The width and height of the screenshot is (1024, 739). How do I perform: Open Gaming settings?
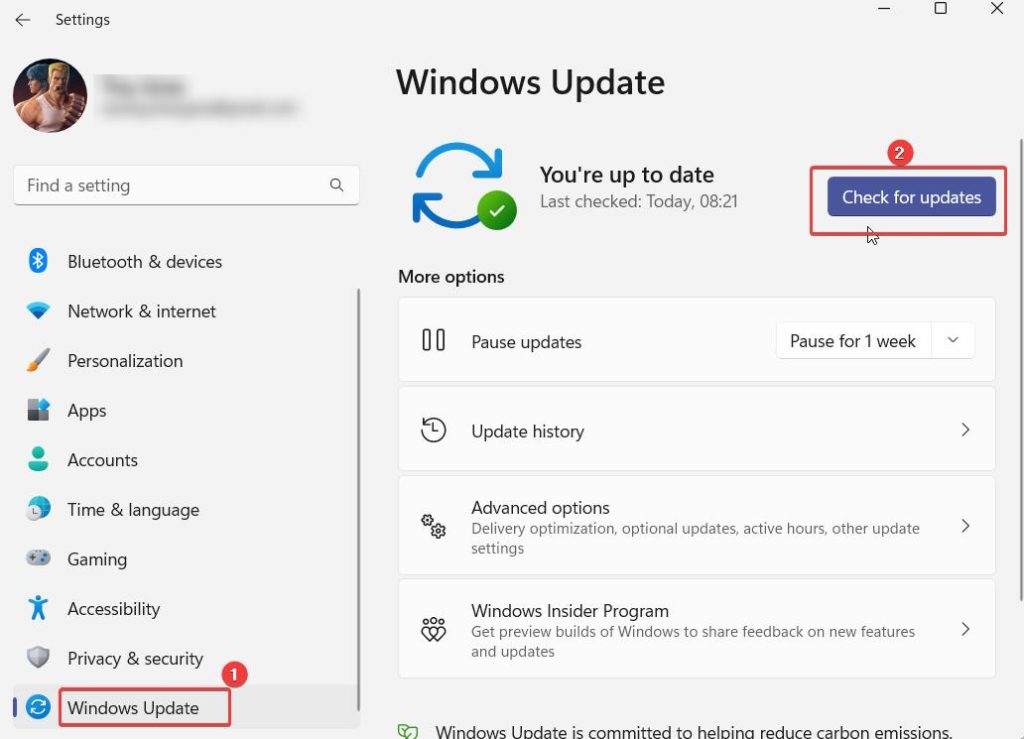tap(97, 559)
